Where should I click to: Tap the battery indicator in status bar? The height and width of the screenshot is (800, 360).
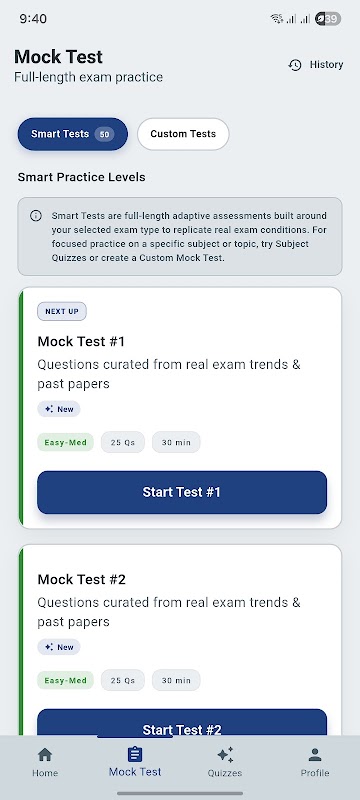pos(328,19)
